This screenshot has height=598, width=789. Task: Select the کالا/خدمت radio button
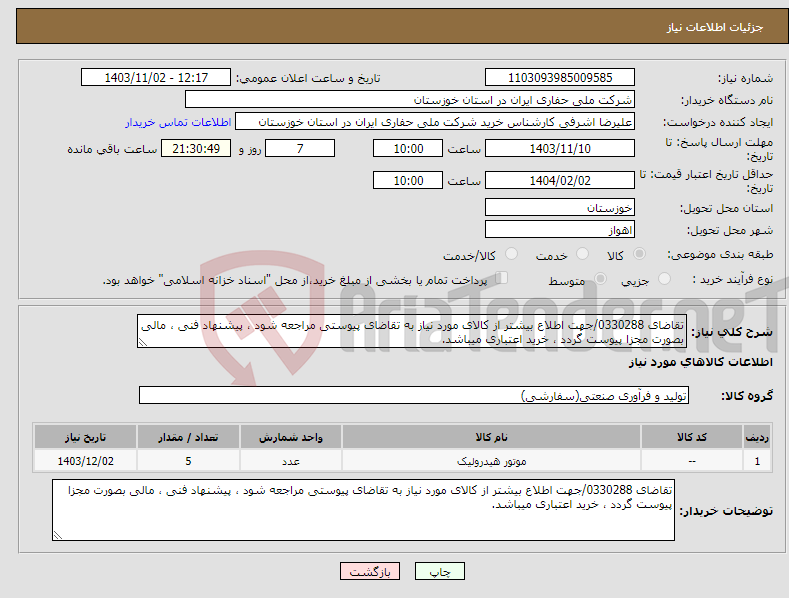pyautogui.click(x=511, y=254)
